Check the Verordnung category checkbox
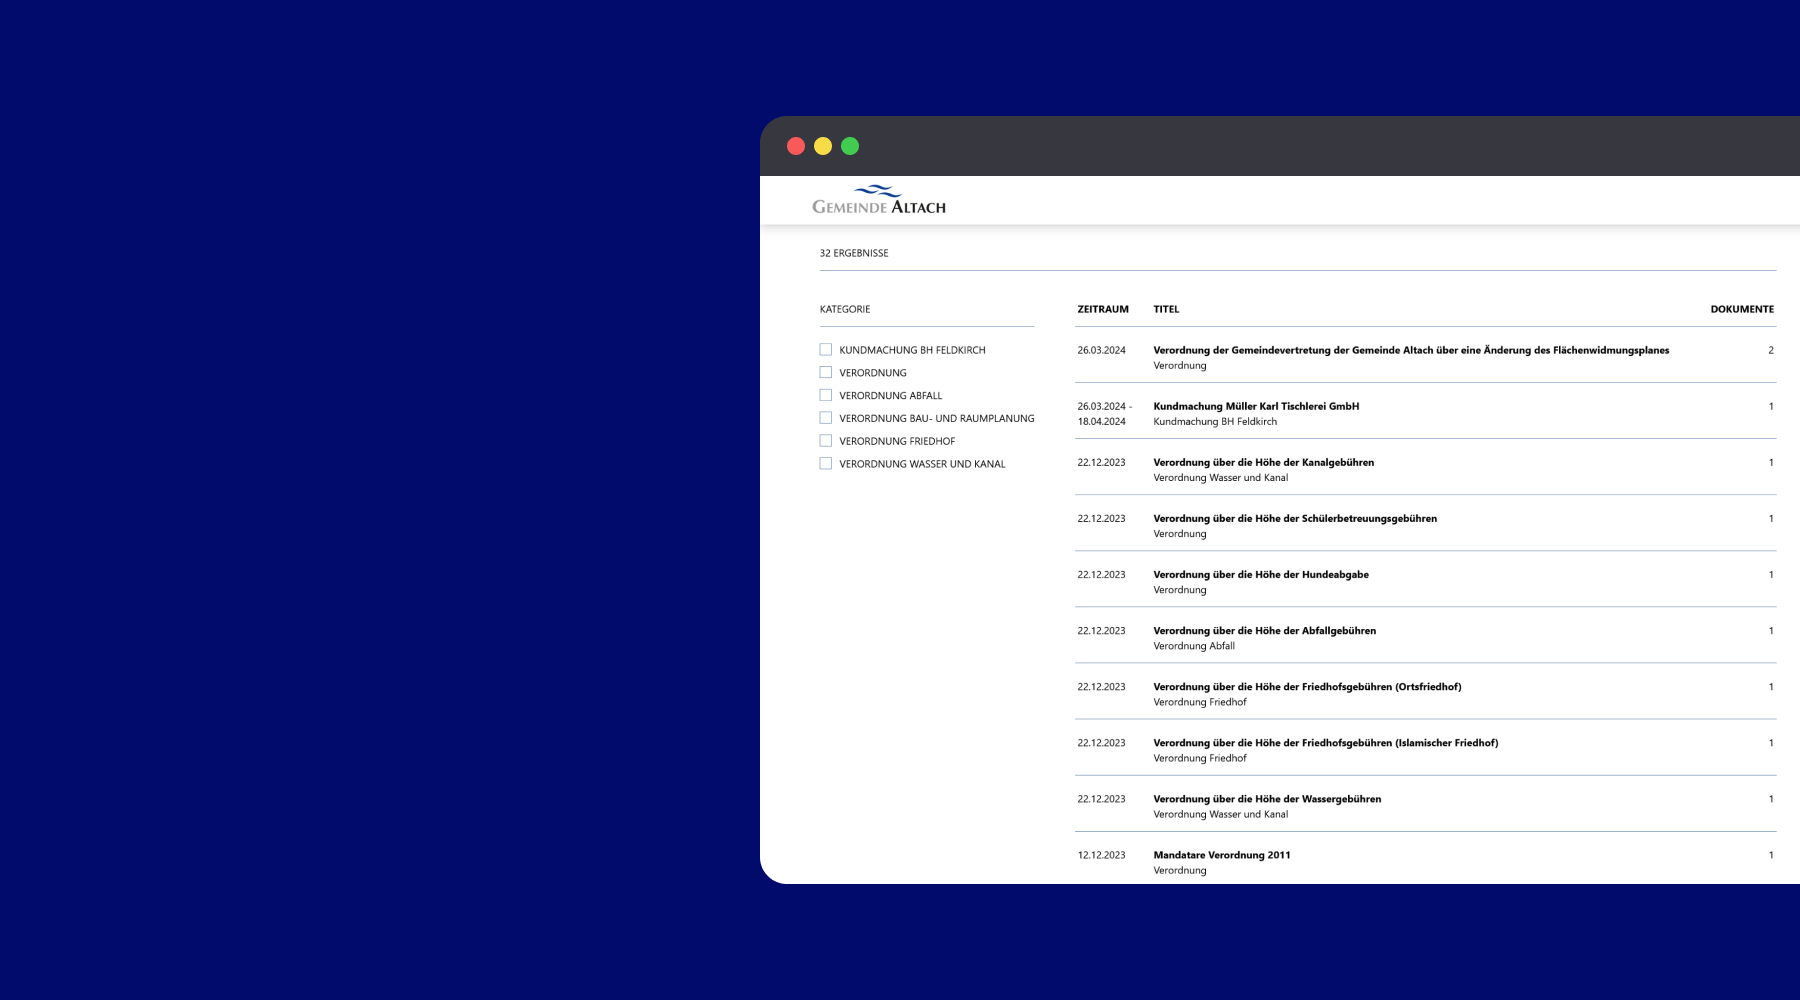 (x=826, y=373)
